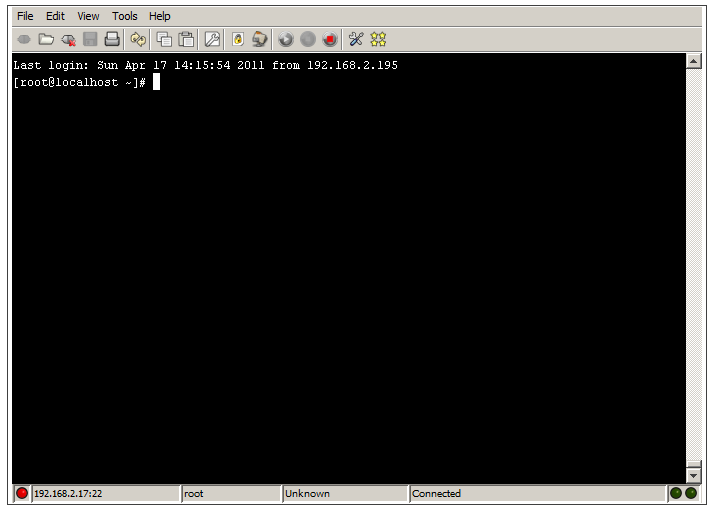The height and width of the screenshot is (511, 711).
Task: Click the red stop button icon
Action: click(x=330, y=39)
